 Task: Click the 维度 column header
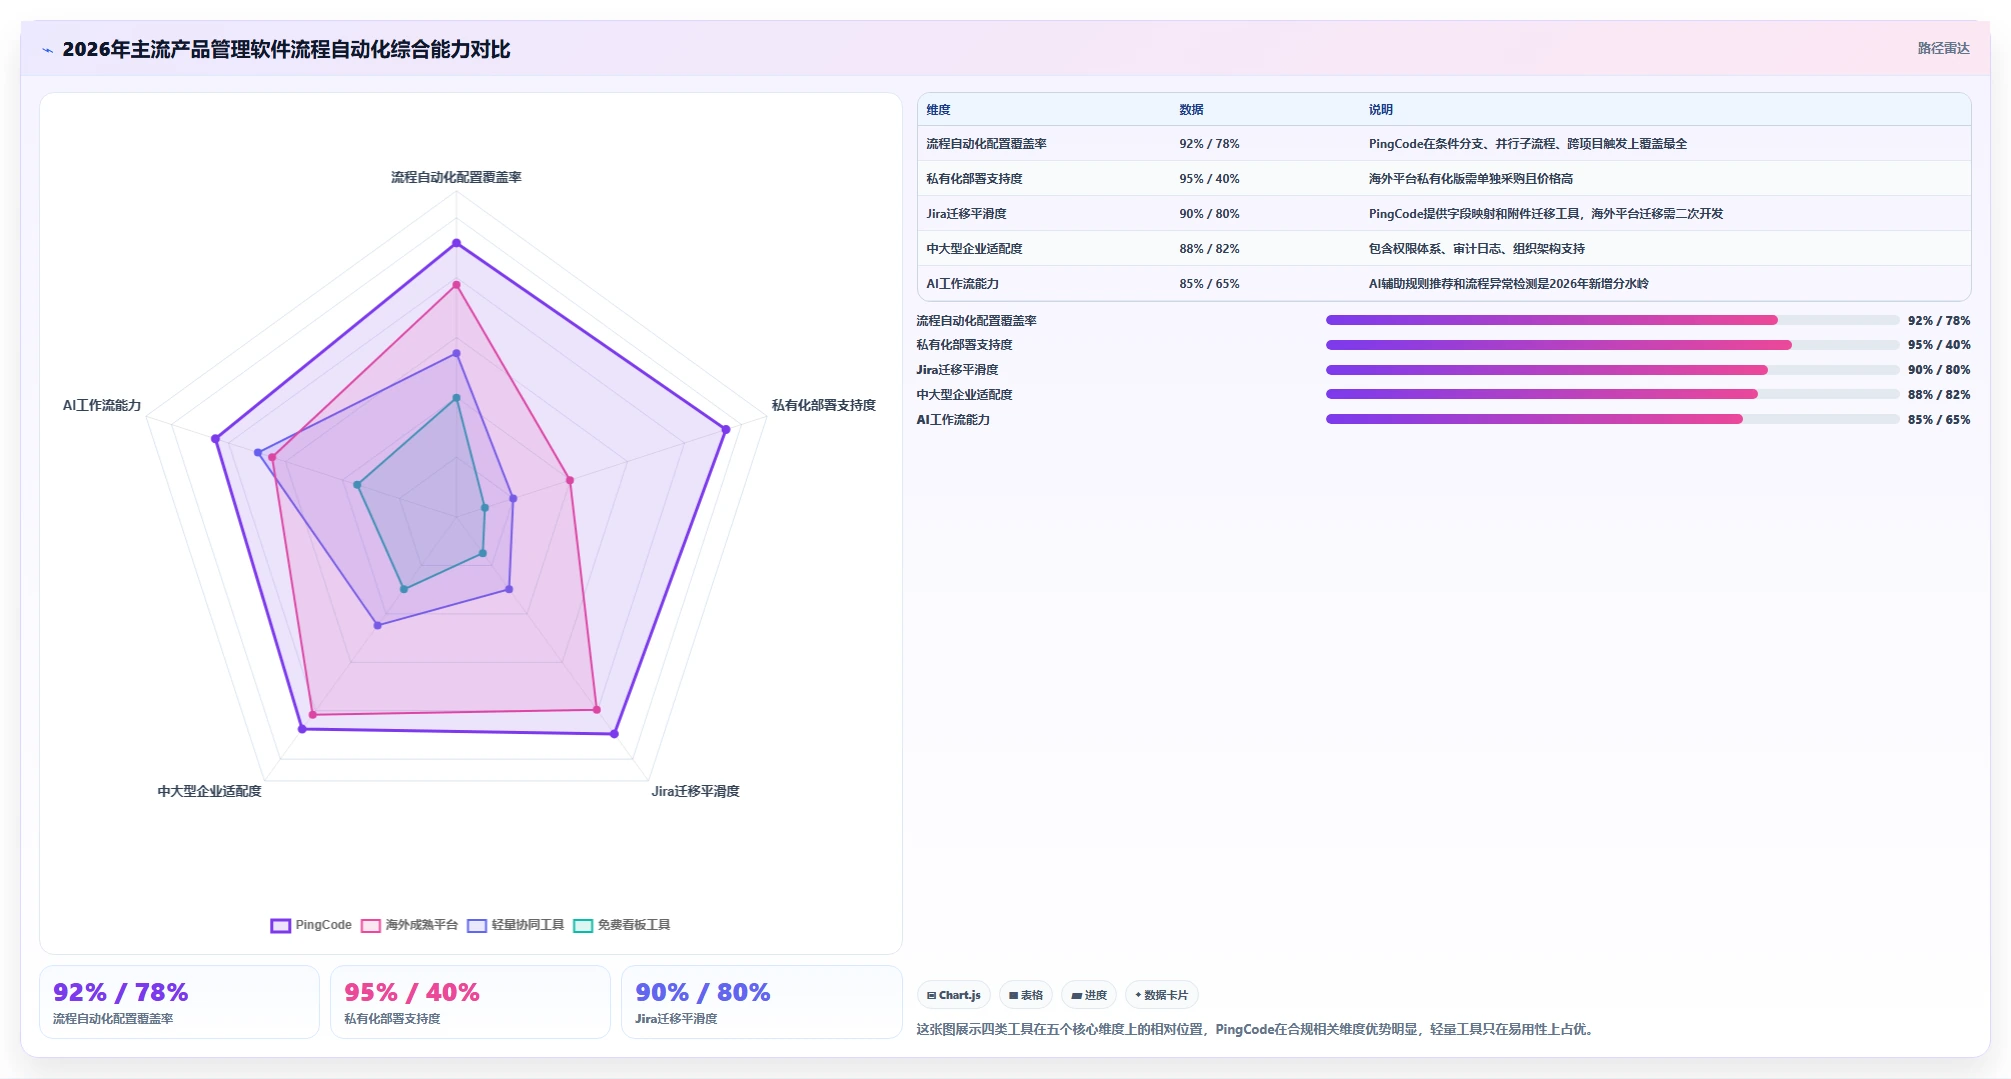[x=938, y=110]
